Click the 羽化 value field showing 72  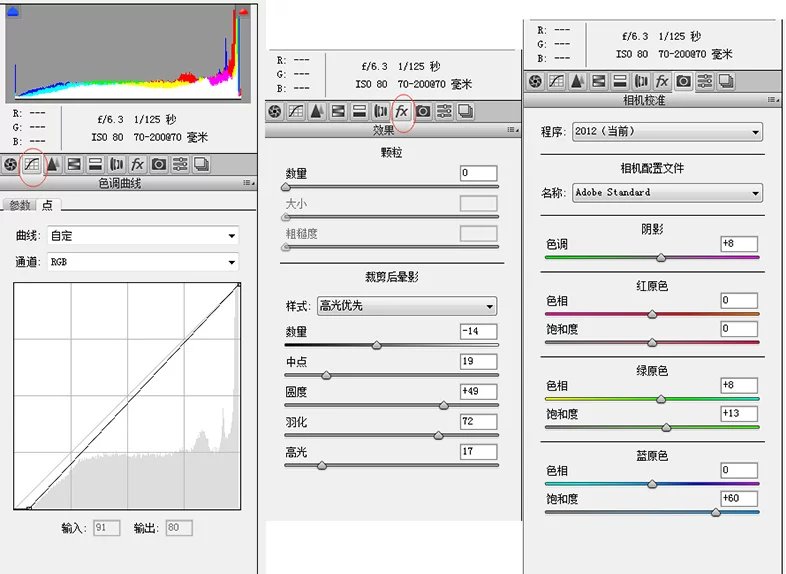point(479,422)
